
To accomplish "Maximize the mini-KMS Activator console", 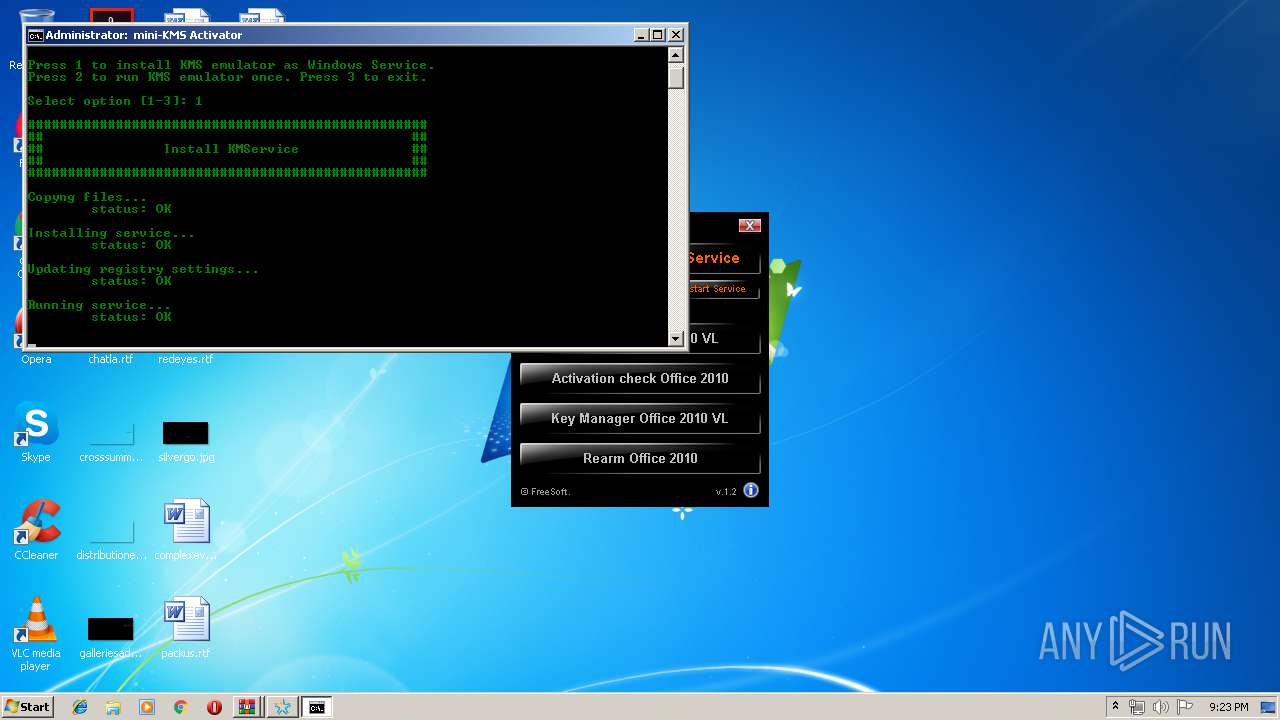I will 658,35.
